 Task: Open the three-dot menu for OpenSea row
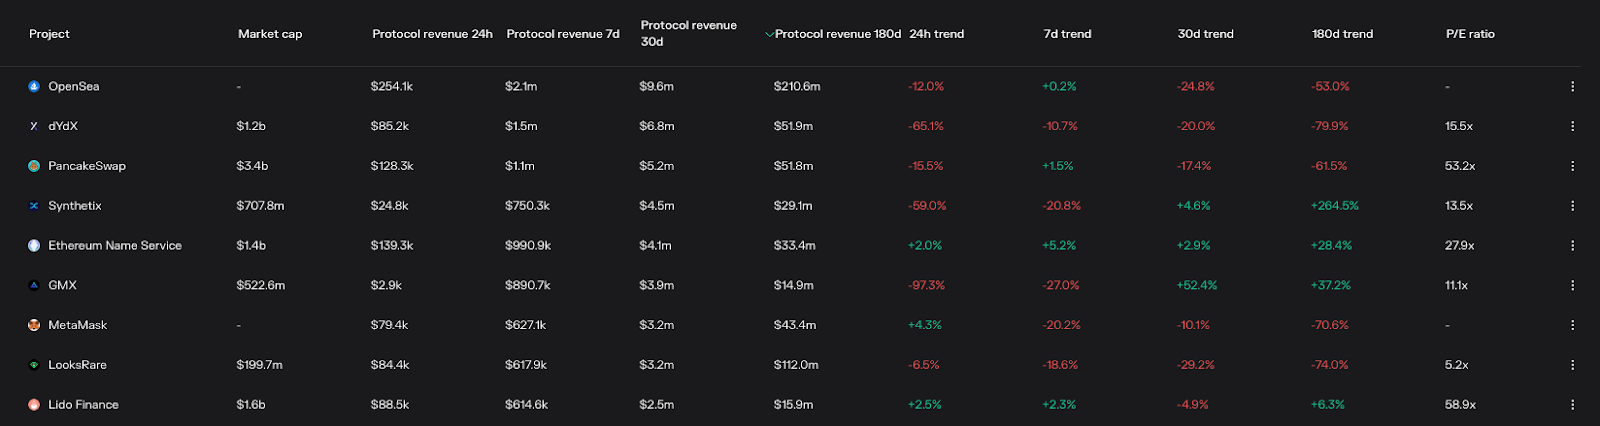tap(1572, 86)
